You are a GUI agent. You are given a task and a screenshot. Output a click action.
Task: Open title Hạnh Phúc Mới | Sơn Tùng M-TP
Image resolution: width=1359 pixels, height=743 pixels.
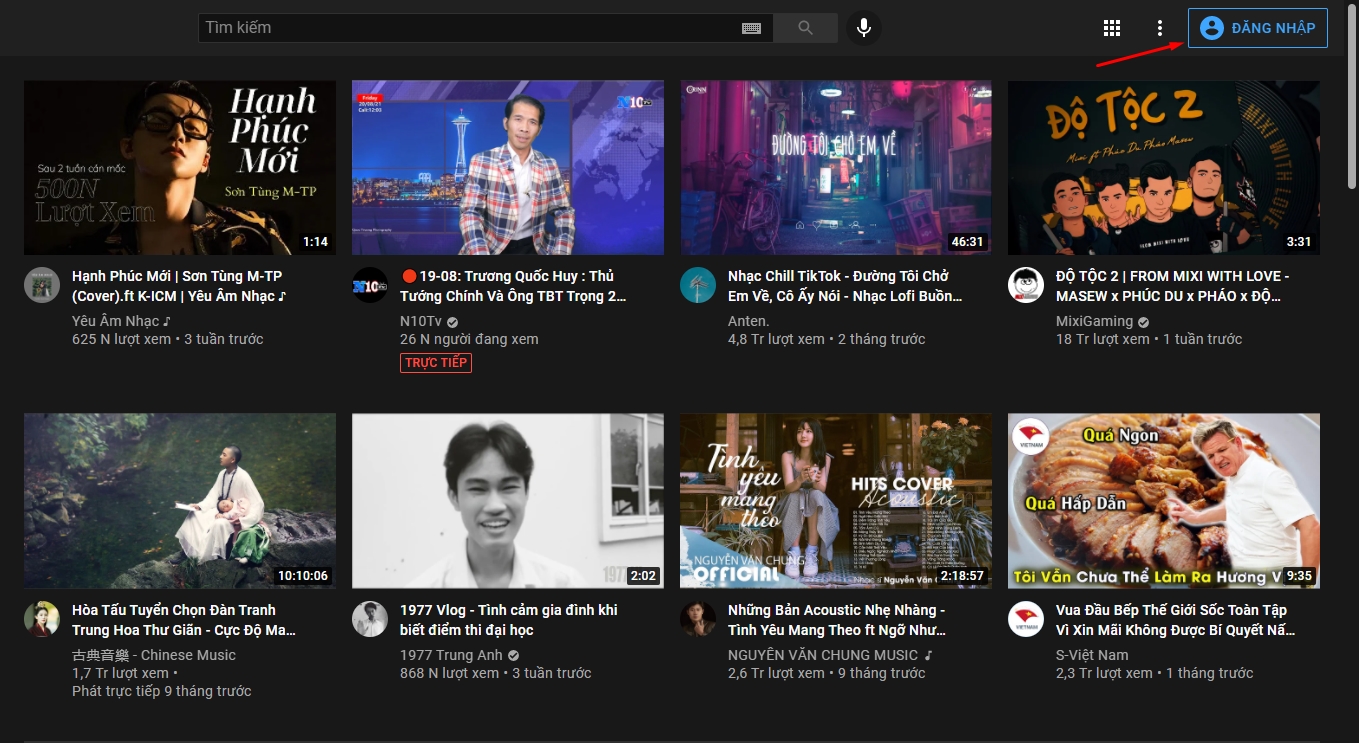[180, 286]
